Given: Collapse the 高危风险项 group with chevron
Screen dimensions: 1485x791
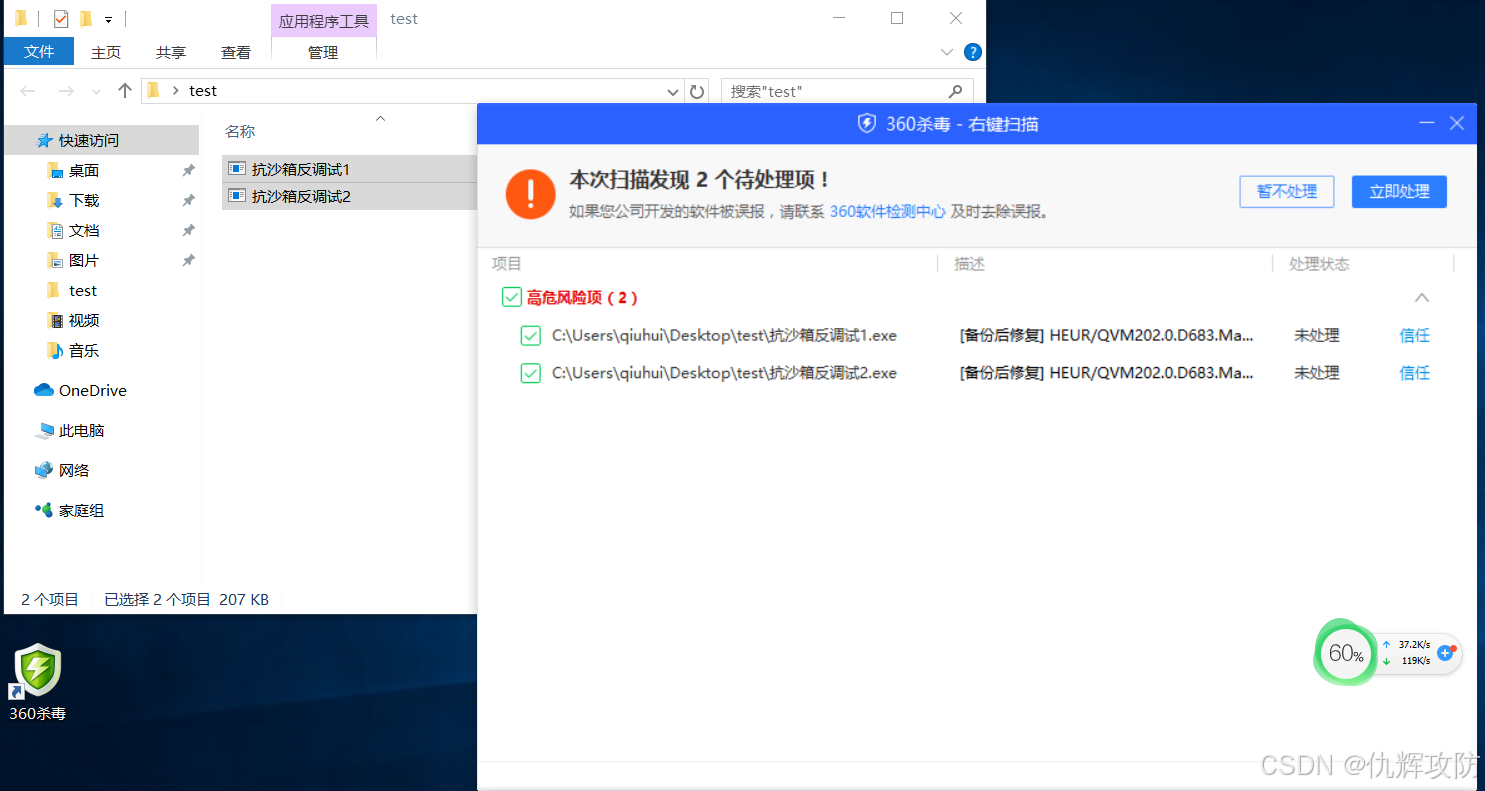Looking at the screenshot, I should (x=1422, y=298).
